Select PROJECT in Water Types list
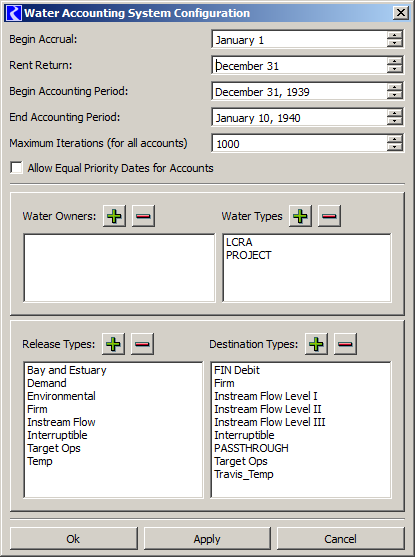The image size is (415, 557). [x=249, y=255]
